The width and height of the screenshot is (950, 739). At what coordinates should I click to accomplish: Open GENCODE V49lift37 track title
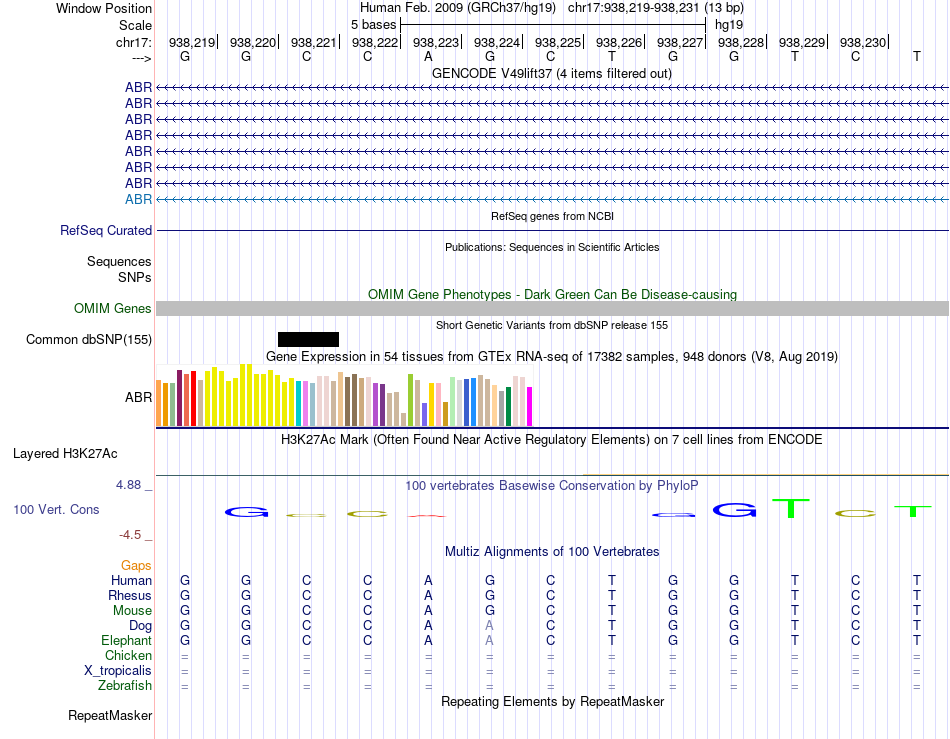coord(551,73)
